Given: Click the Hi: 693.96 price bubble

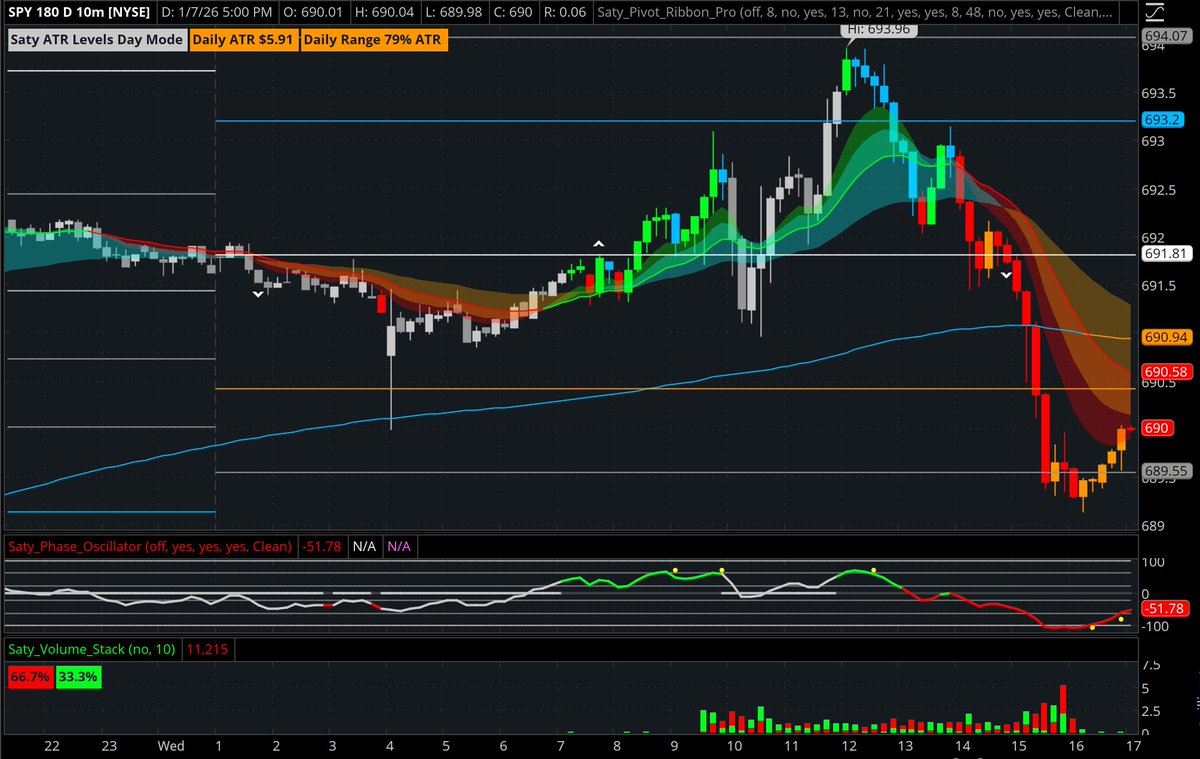Looking at the screenshot, I should [880, 31].
